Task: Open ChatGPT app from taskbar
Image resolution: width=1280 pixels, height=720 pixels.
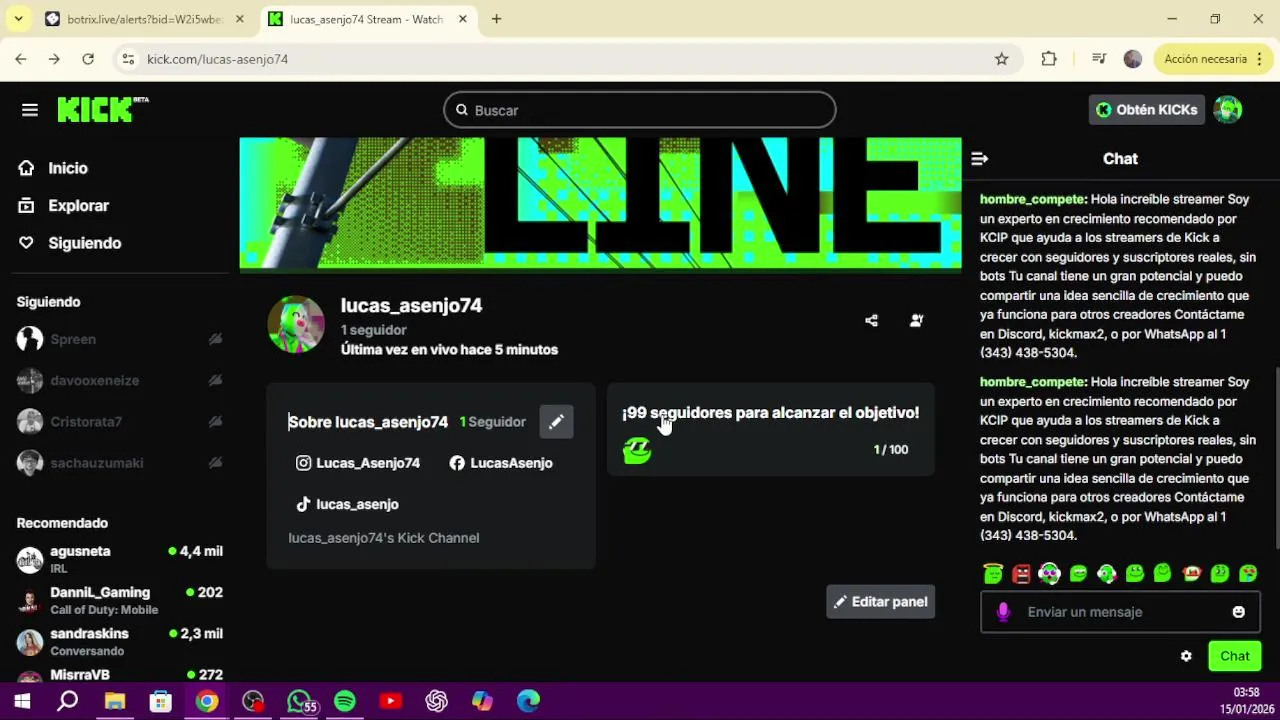Action: 437,702
